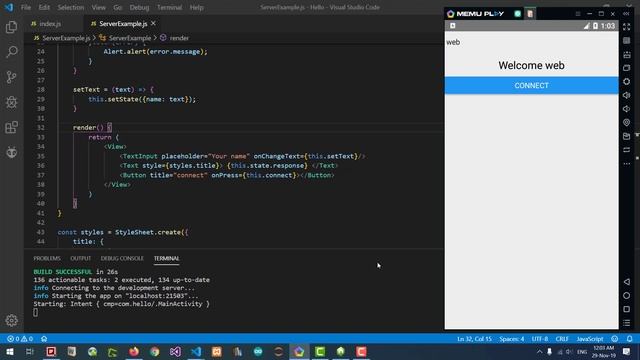This screenshot has width=640, height=360.
Task: Change encoding via UTF-8 status item
Action: point(540,339)
